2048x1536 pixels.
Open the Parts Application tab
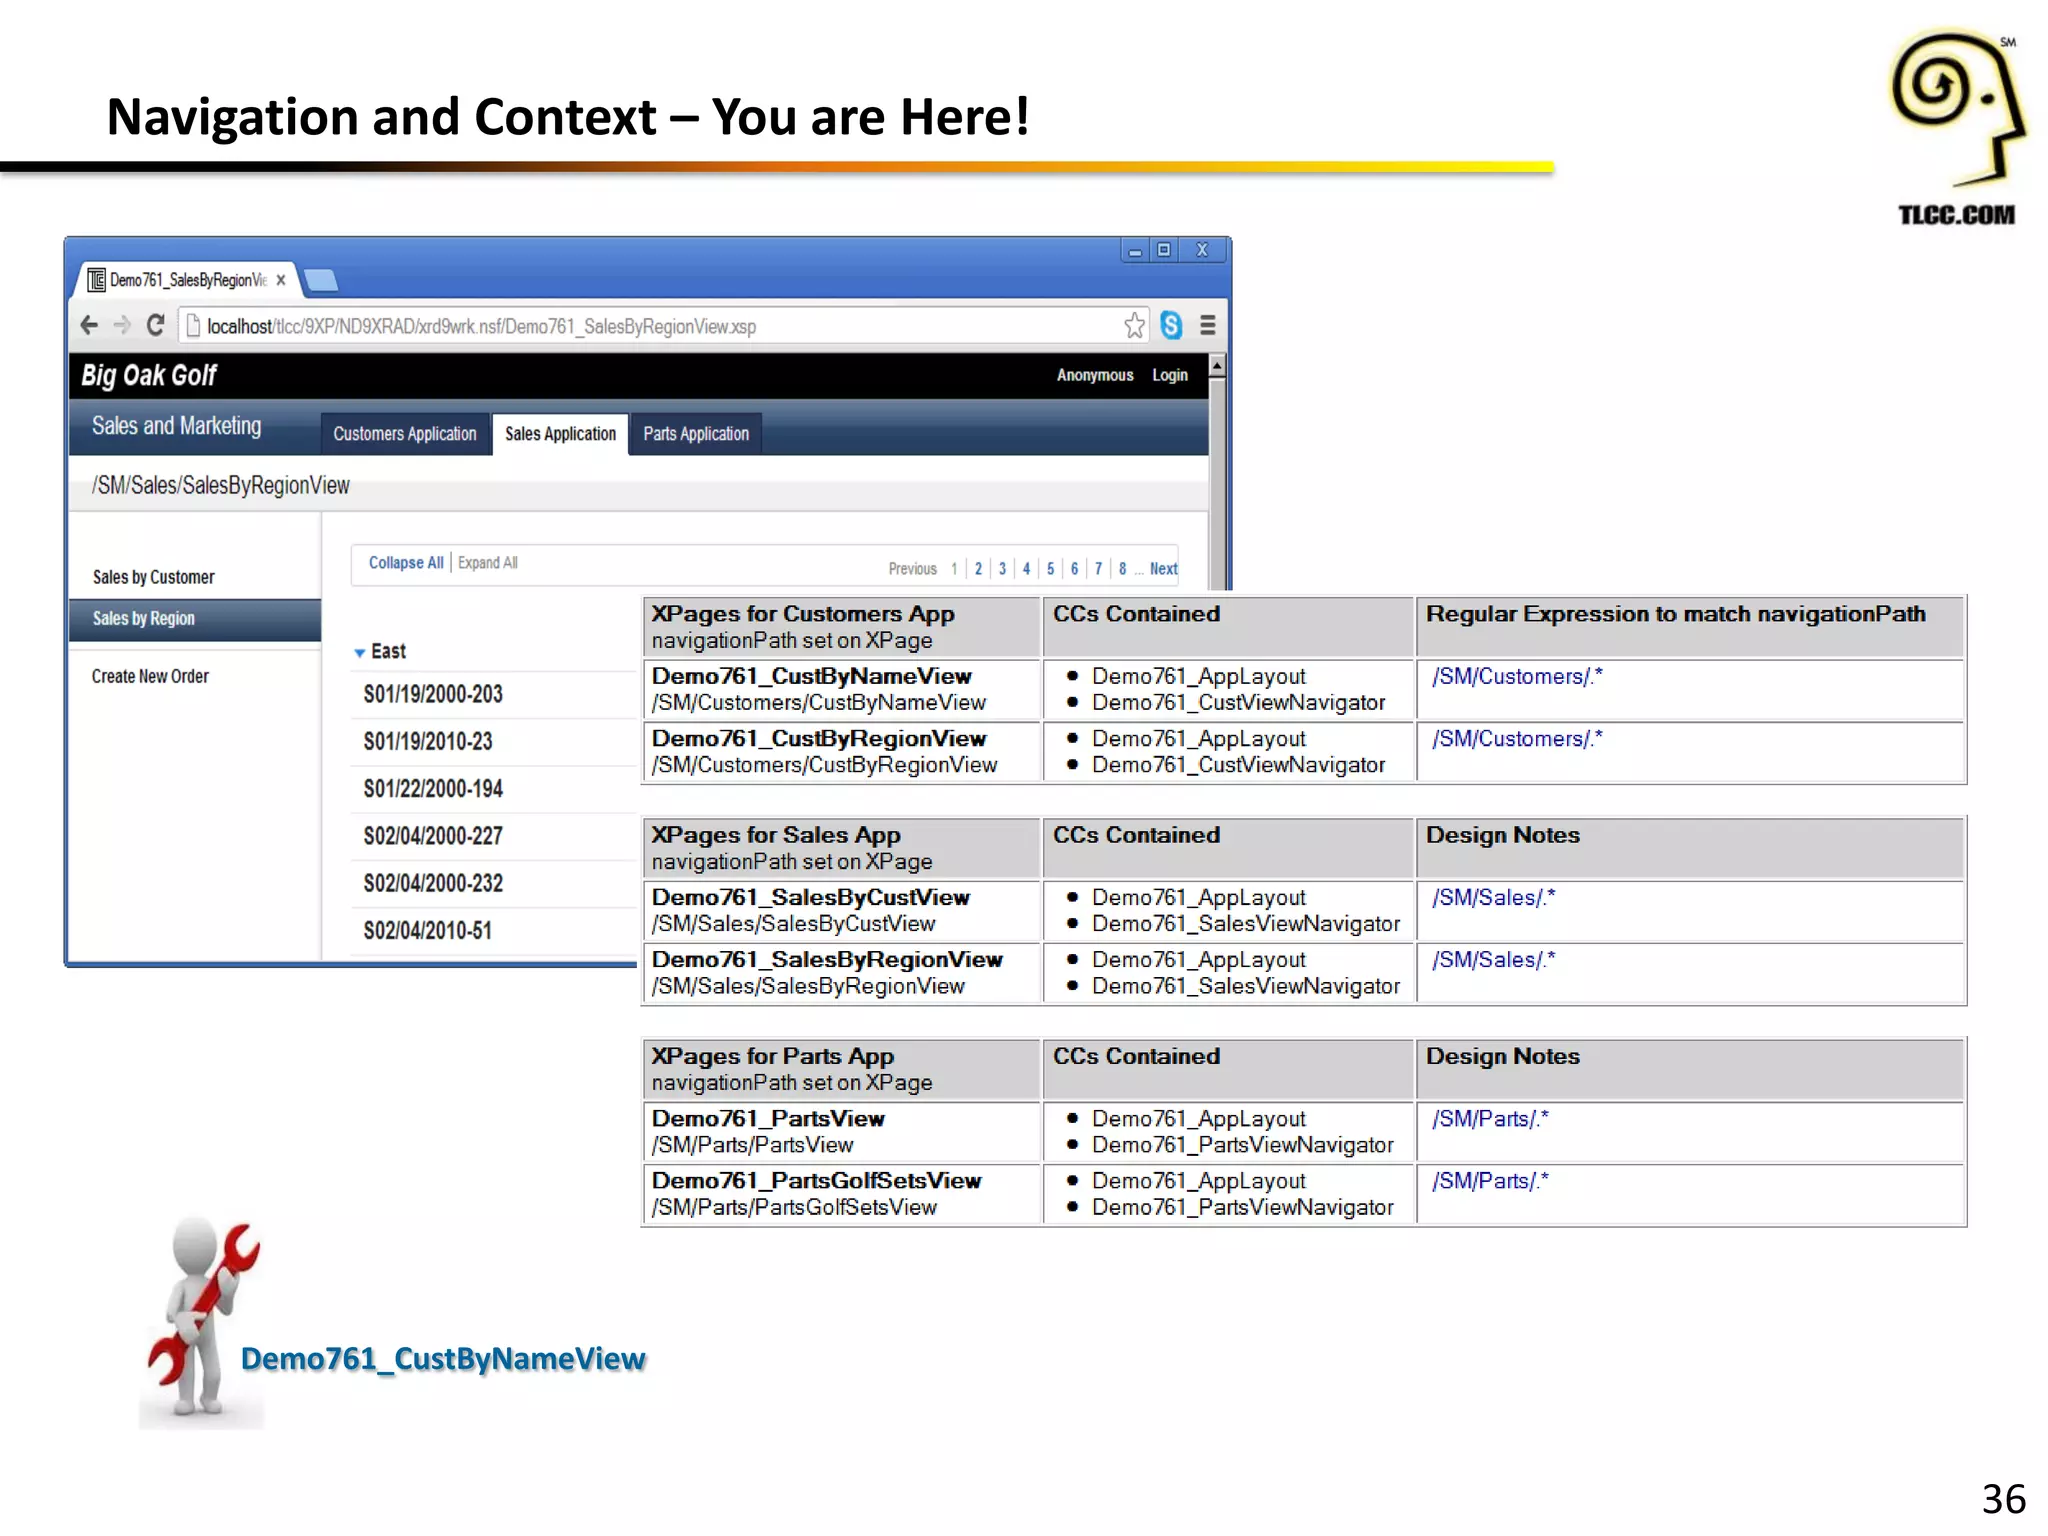pyautogui.click(x=696, y=434)
